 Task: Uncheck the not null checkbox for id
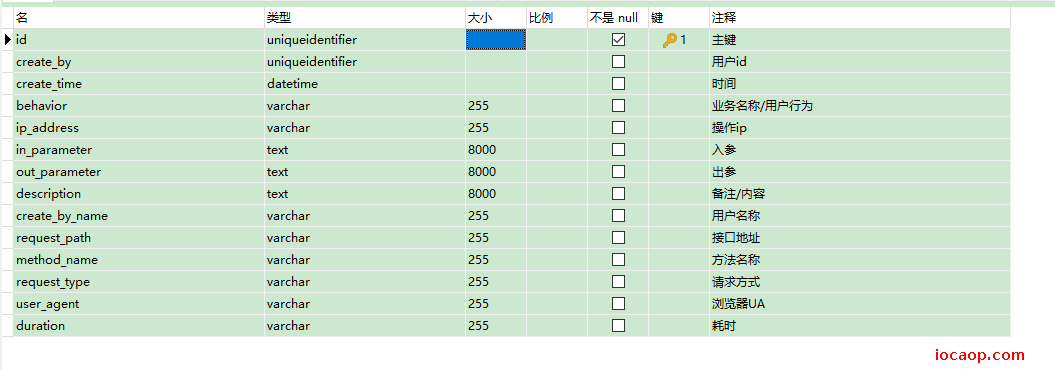618,40
